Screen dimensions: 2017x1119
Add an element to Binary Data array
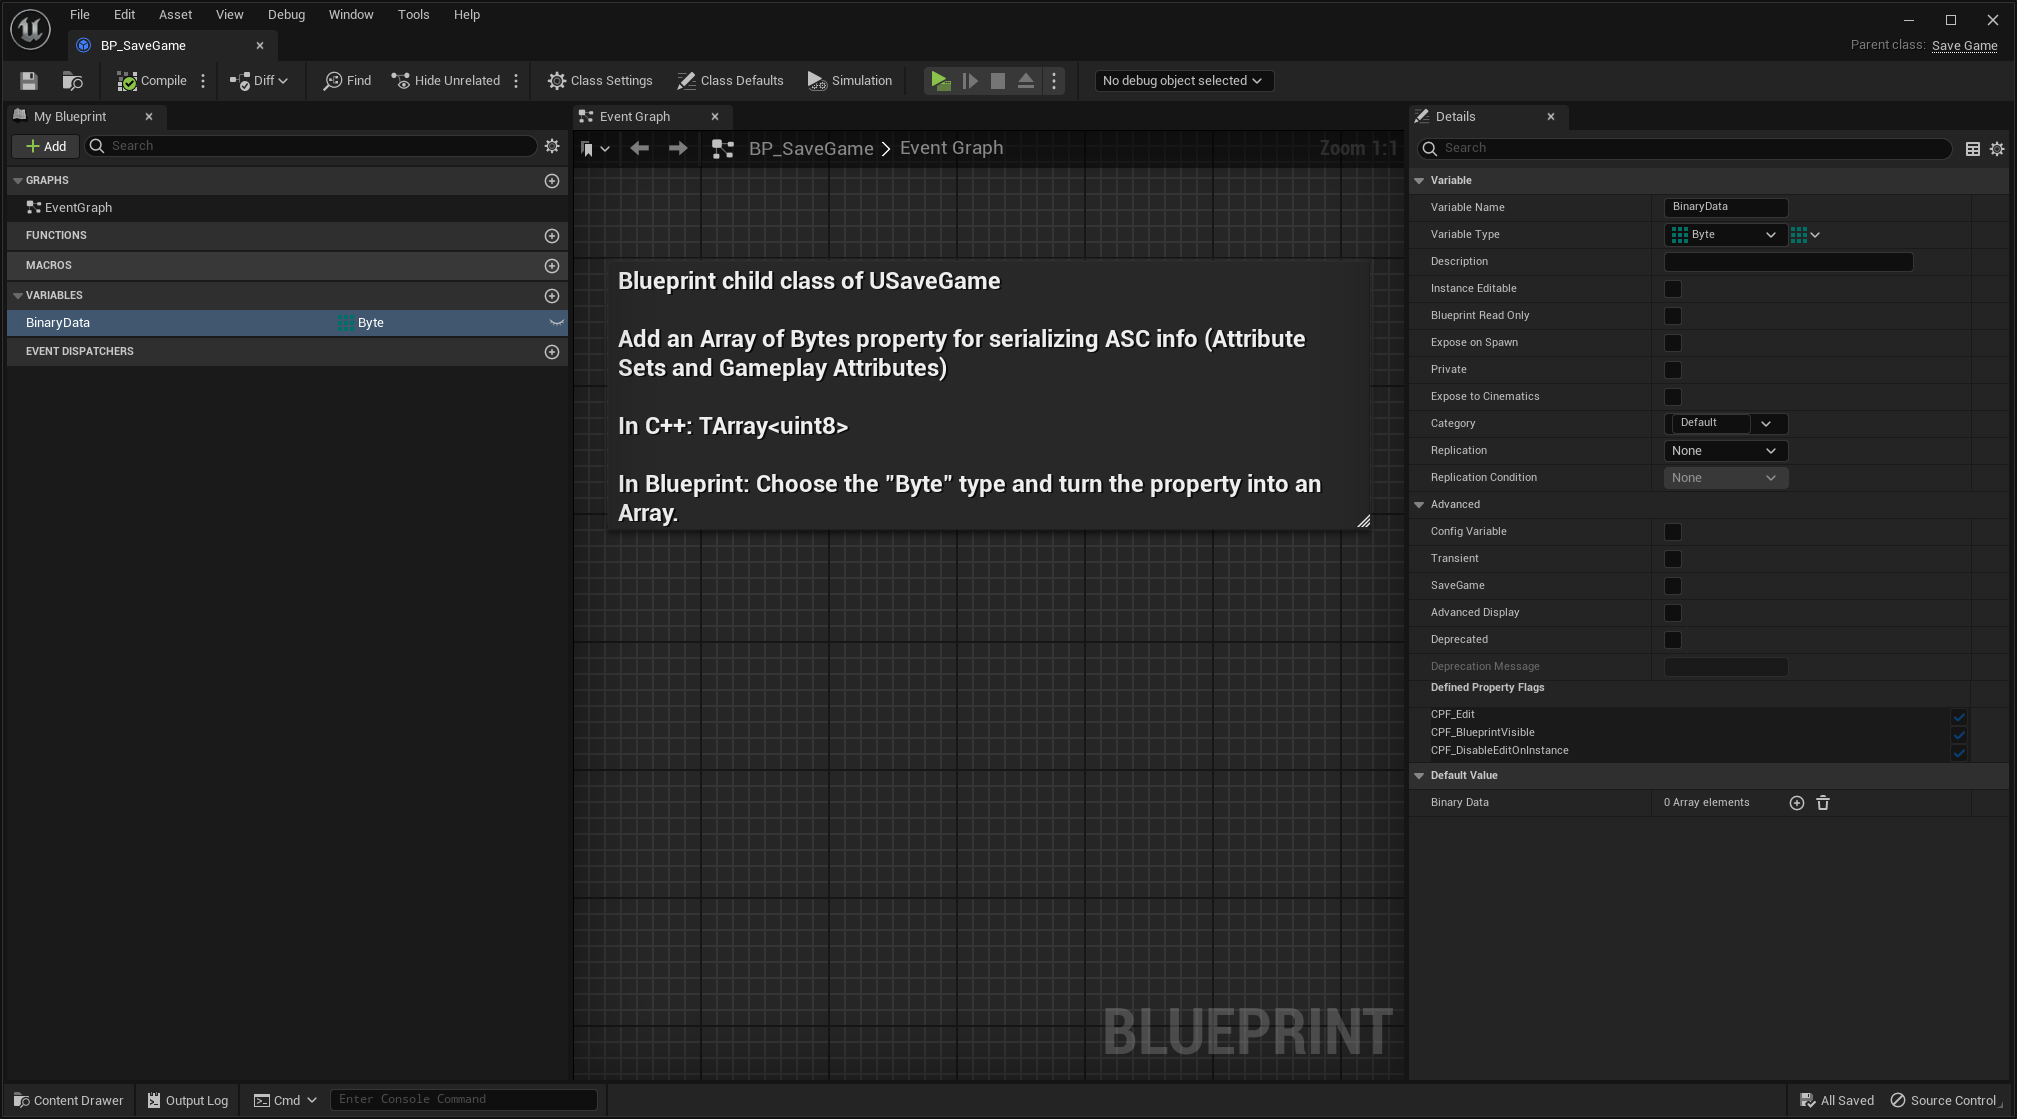click(1796, 803)
